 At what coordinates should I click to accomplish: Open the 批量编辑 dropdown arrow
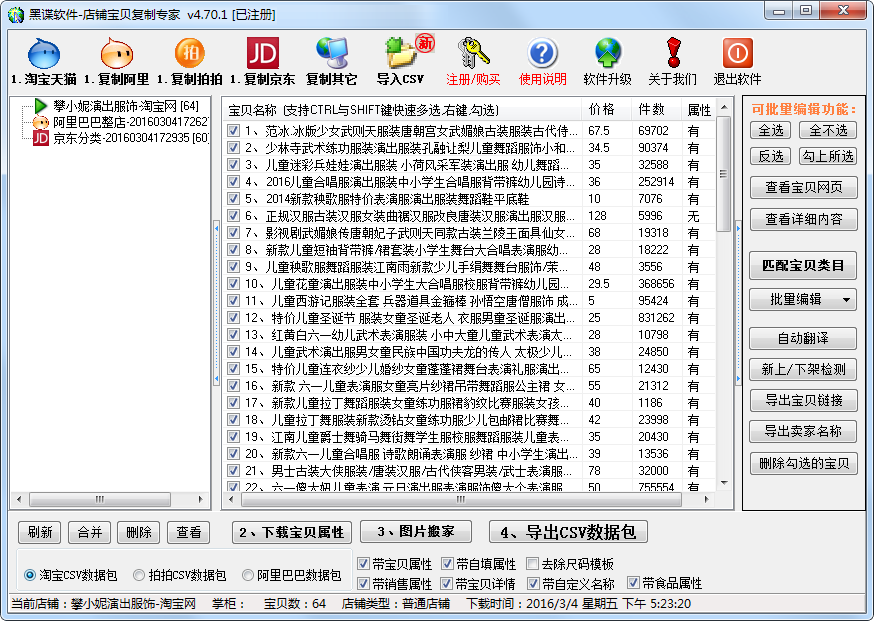tap(846, 299)
